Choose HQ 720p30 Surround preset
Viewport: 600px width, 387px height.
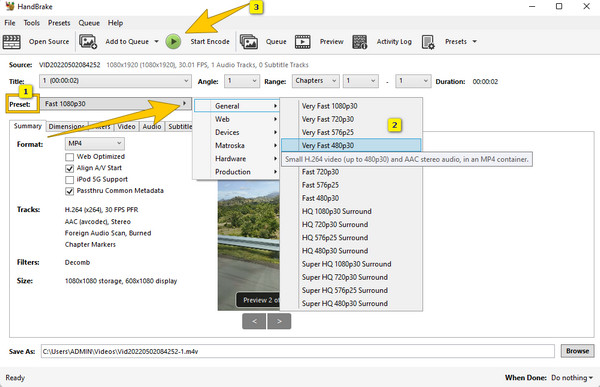pyautogui.click(x=351, y=225)
